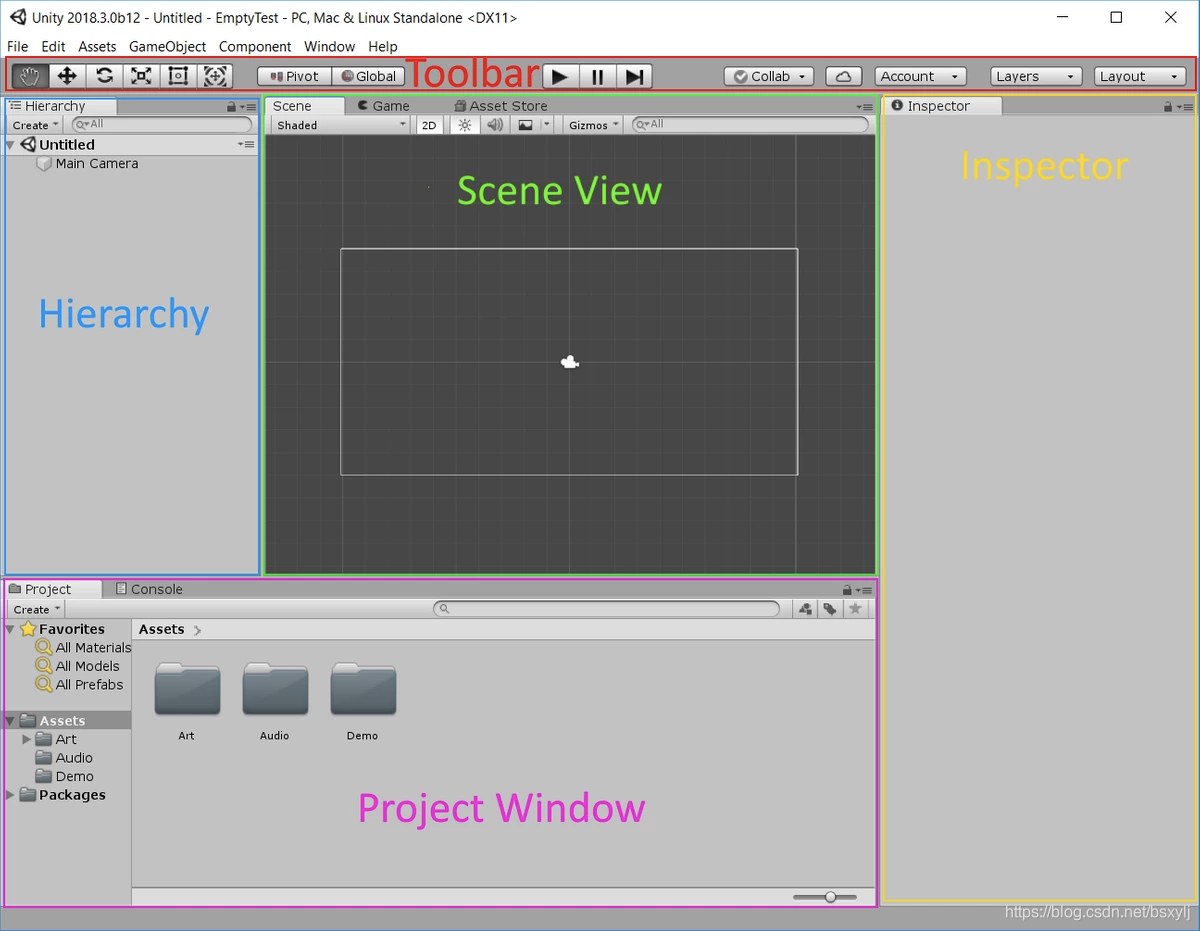Select Main Camera in Hierarchy
The image size is (1200, 931).
(x=97, y=163)
